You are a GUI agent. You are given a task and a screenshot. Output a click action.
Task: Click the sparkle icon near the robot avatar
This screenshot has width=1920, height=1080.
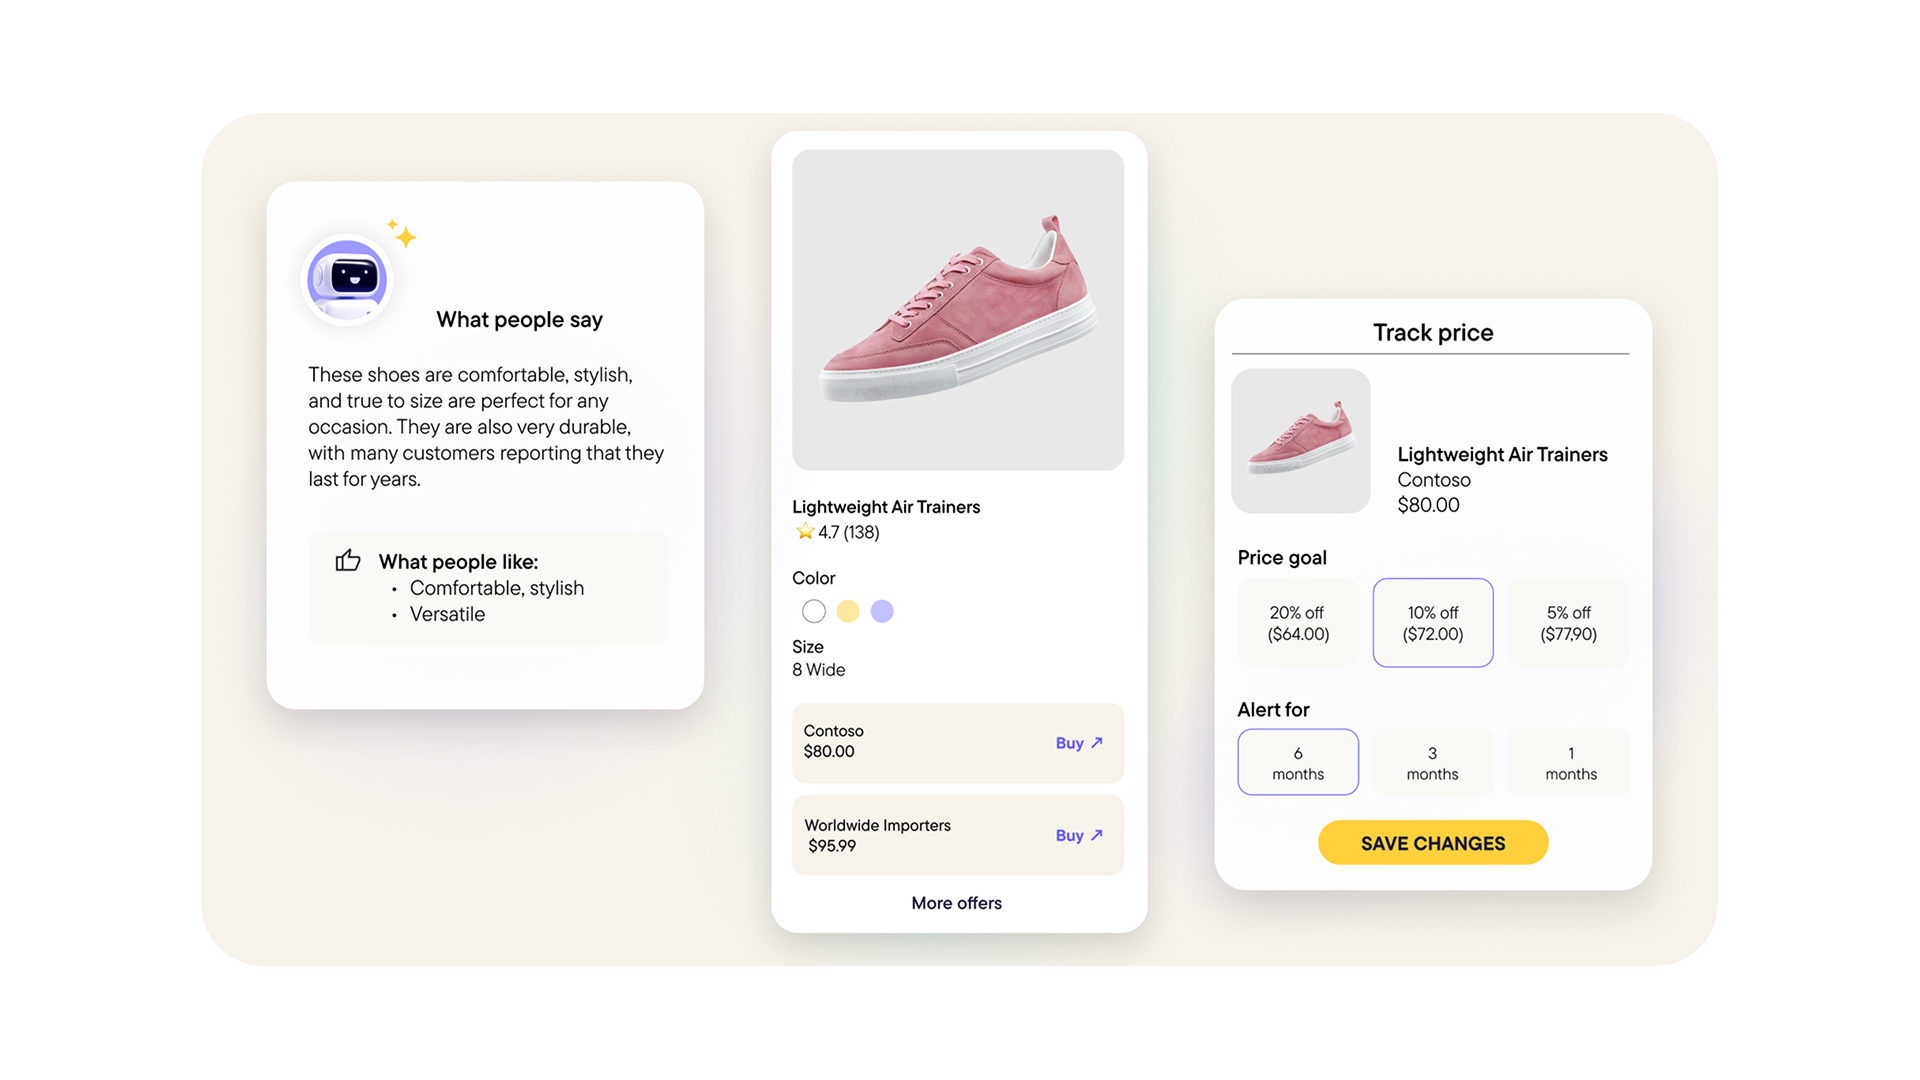(x=403, y=234)
